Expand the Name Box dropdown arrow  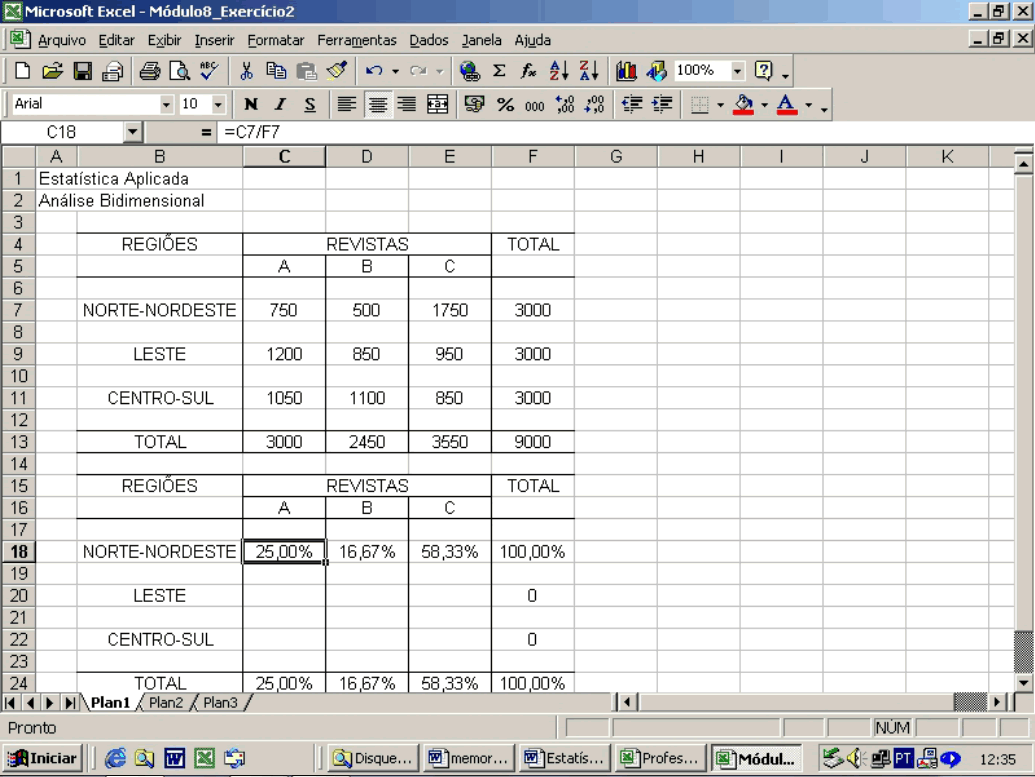[132, 132]
